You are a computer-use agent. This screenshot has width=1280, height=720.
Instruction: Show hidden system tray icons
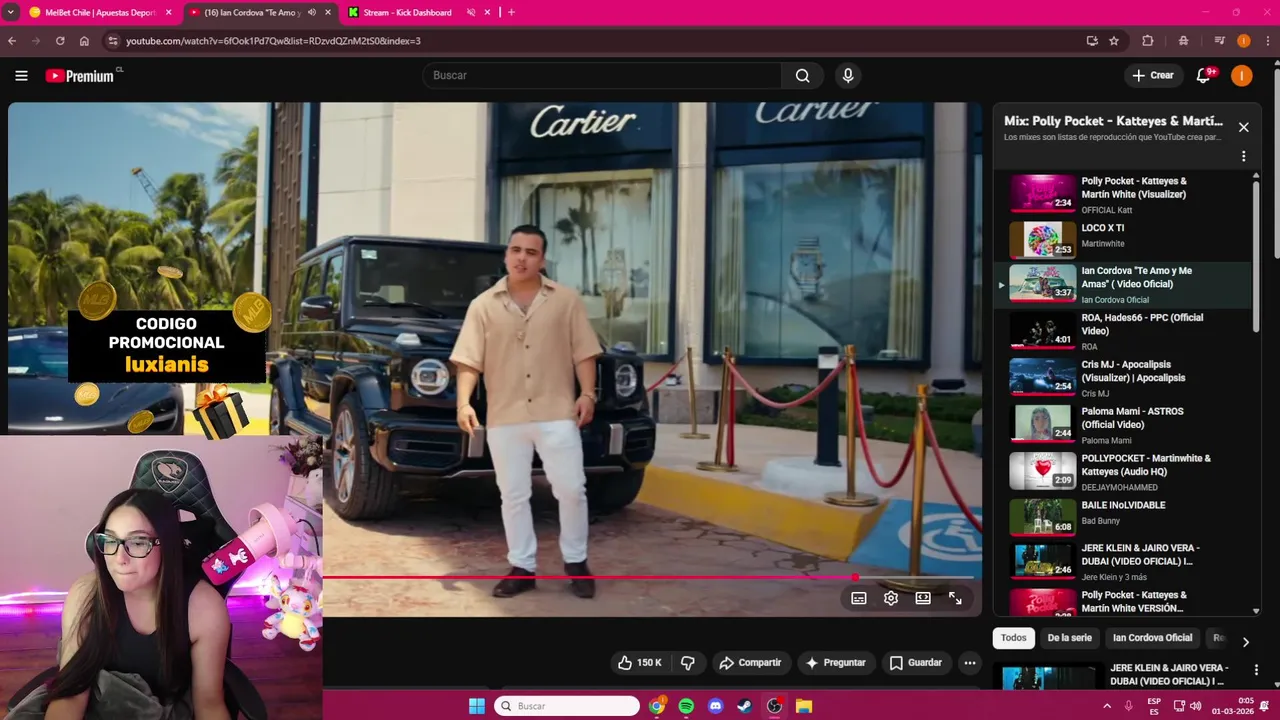tap(1107, 706)
